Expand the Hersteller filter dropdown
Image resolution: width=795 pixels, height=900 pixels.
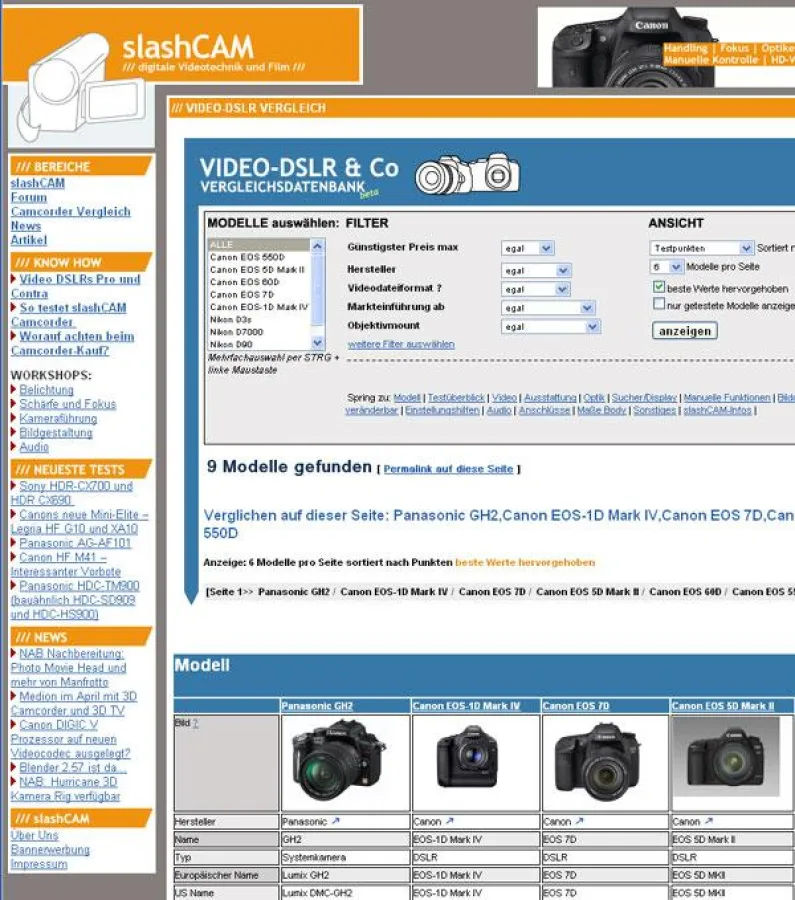point(536,270)
